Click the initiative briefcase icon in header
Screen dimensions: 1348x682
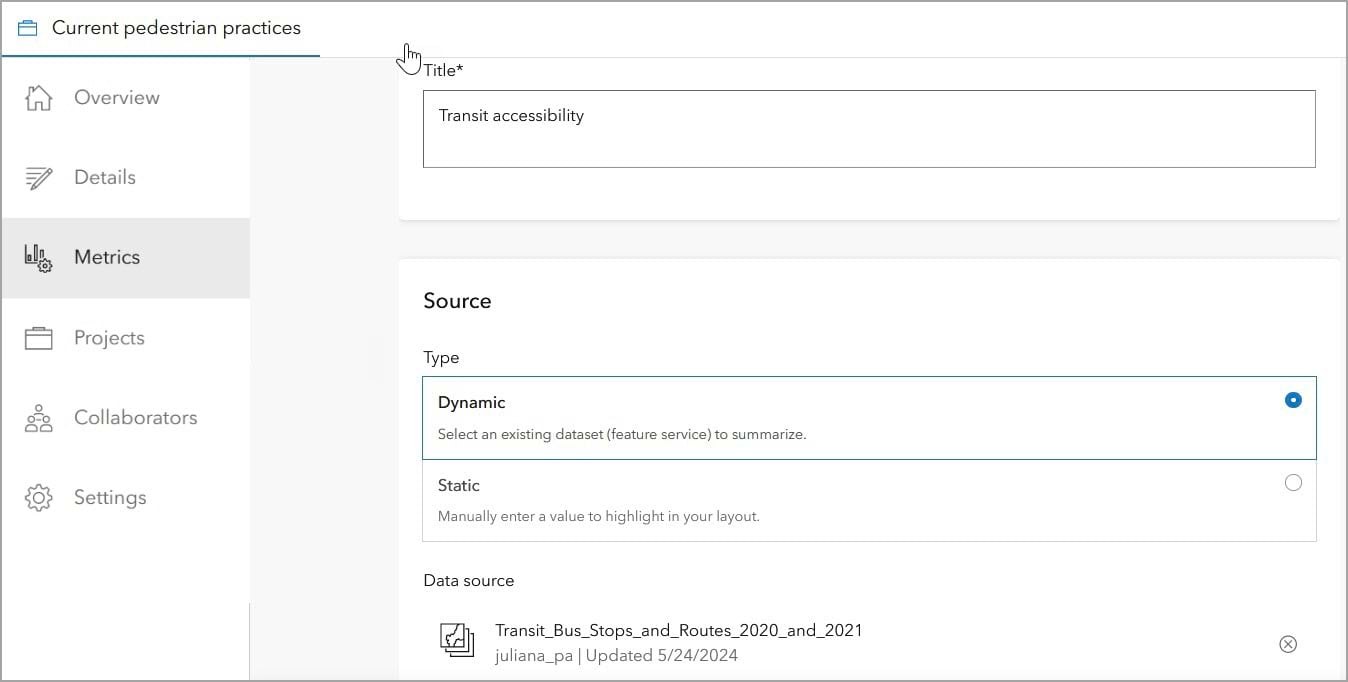(28, 28)
